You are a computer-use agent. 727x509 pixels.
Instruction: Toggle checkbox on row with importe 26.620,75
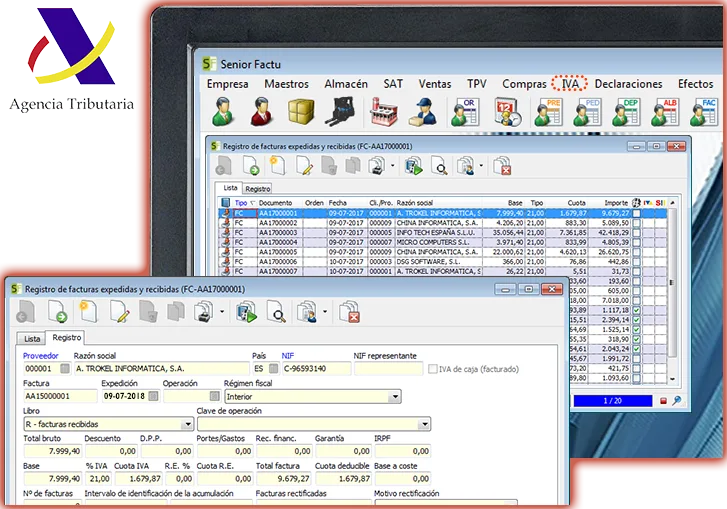(x=637, y=252)
